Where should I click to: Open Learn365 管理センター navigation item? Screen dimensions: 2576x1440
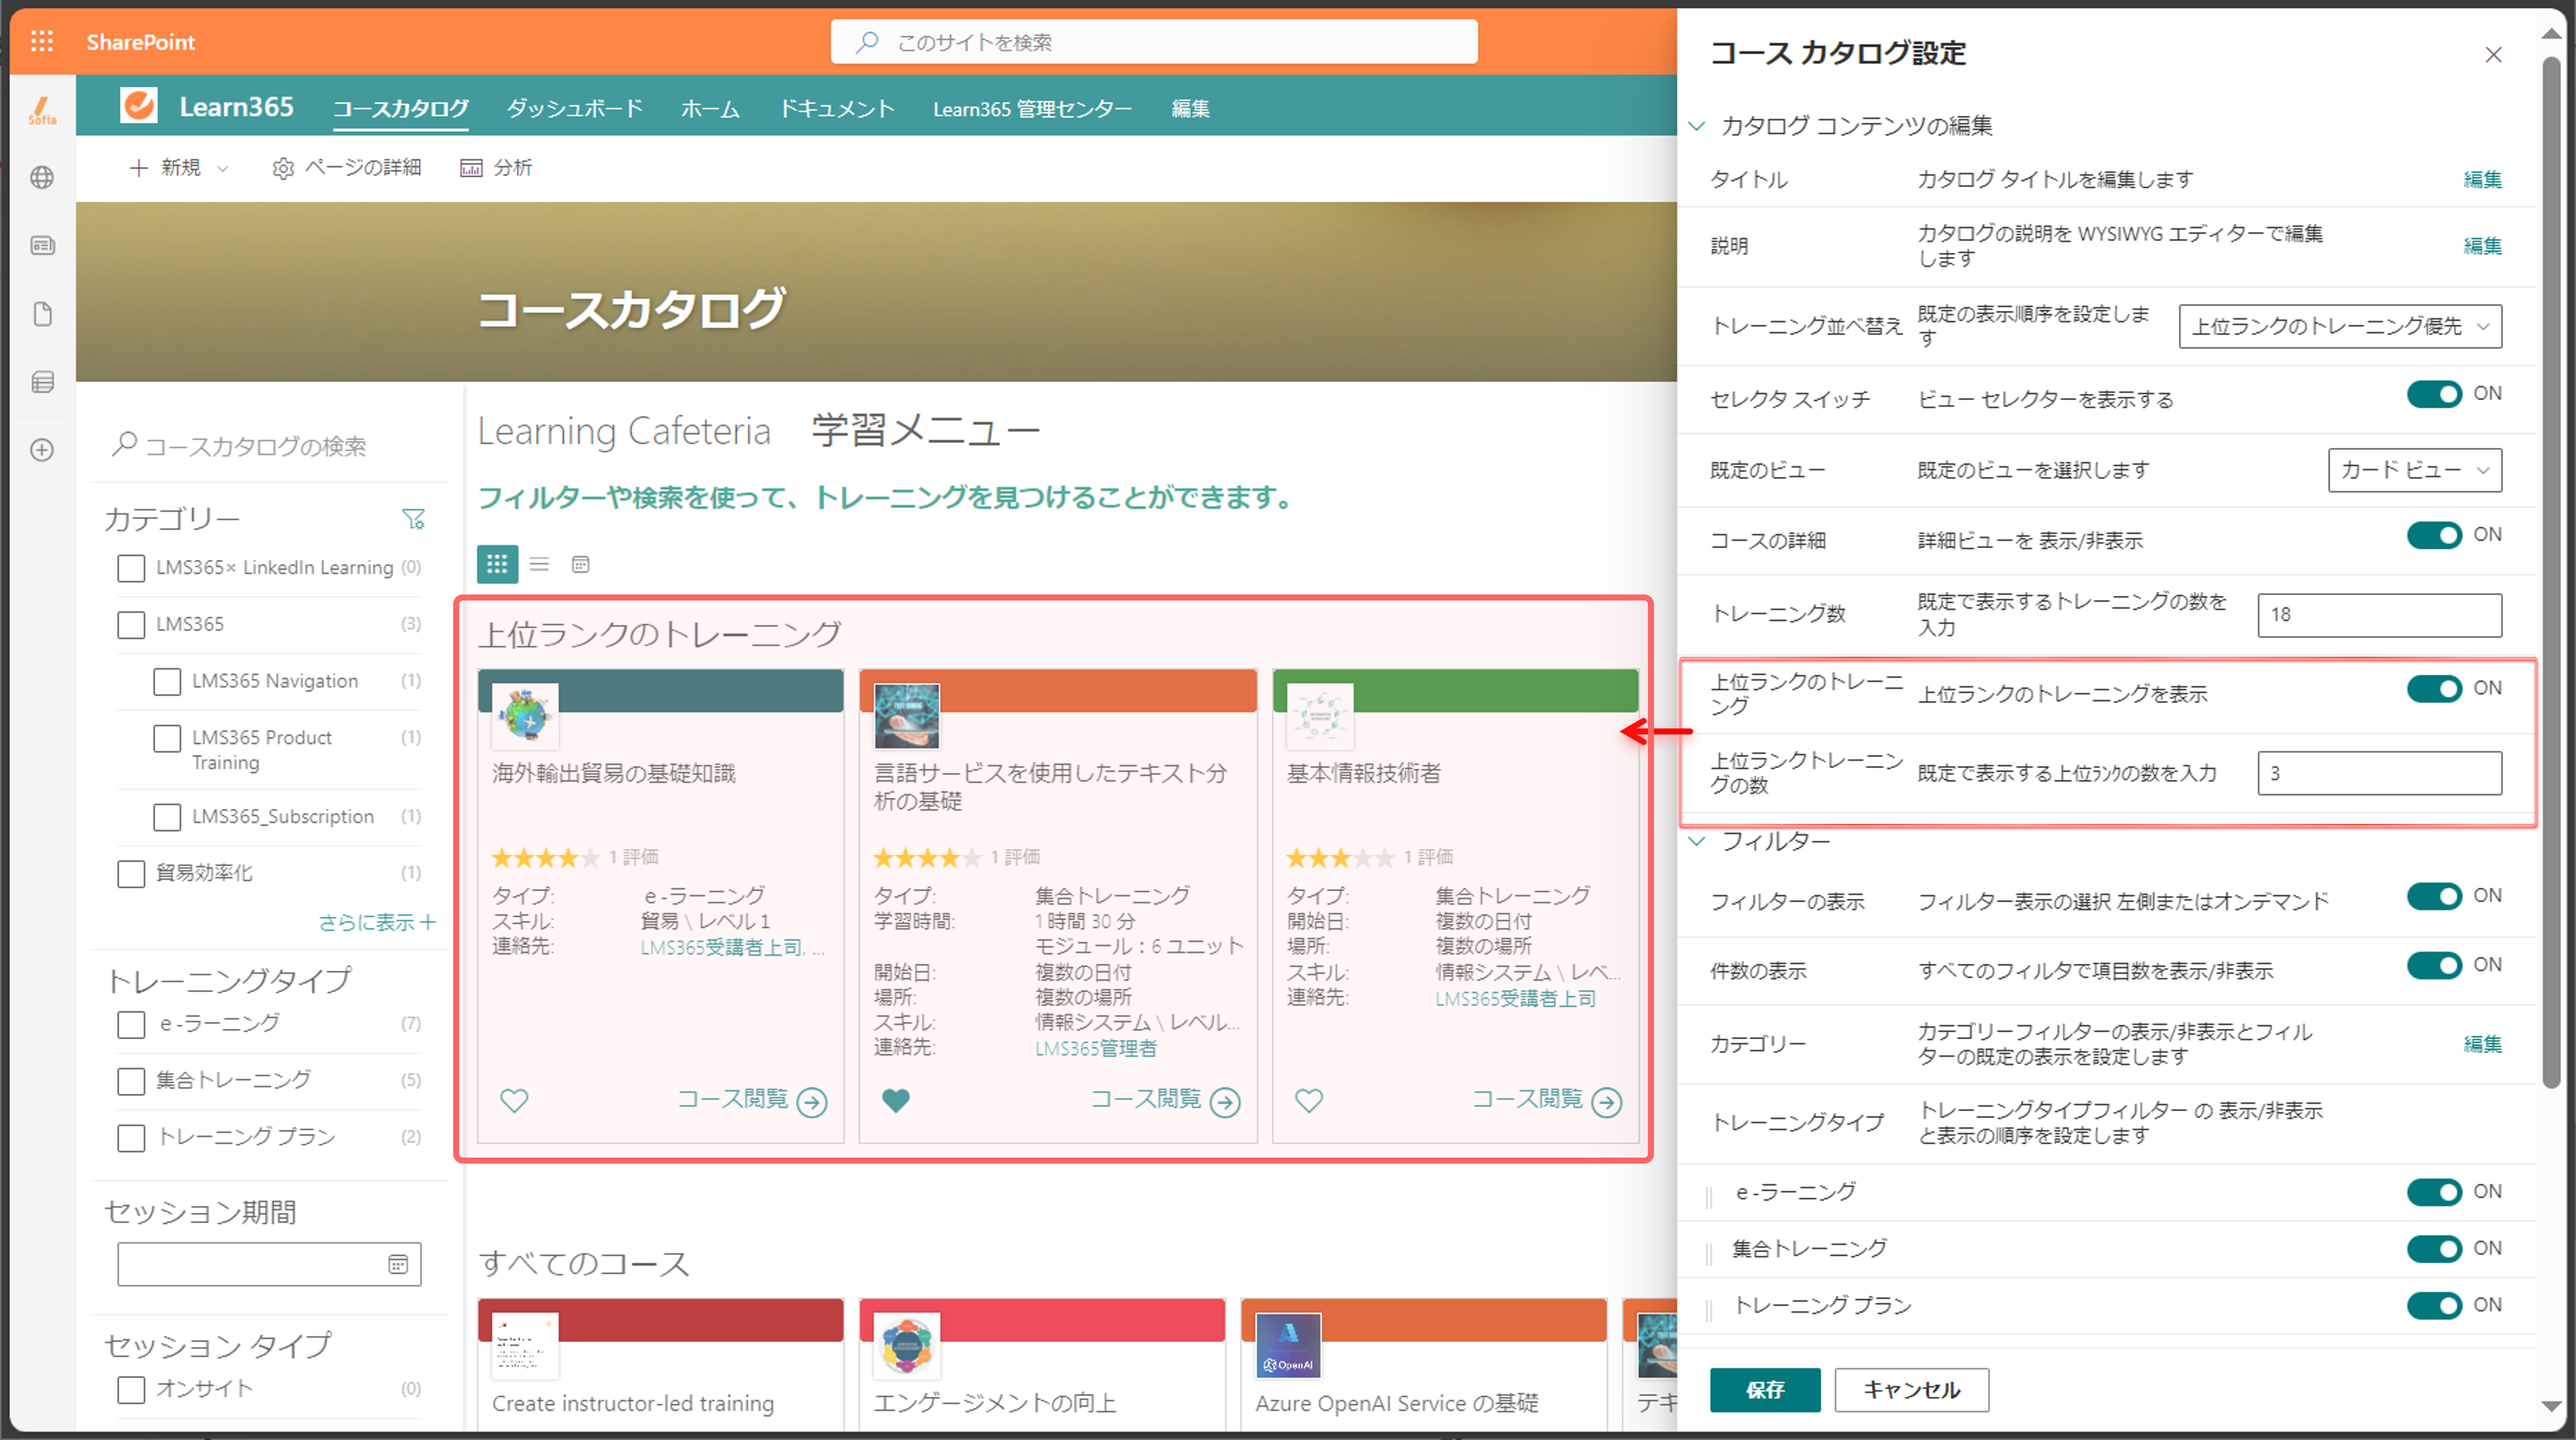(1032, 108)
